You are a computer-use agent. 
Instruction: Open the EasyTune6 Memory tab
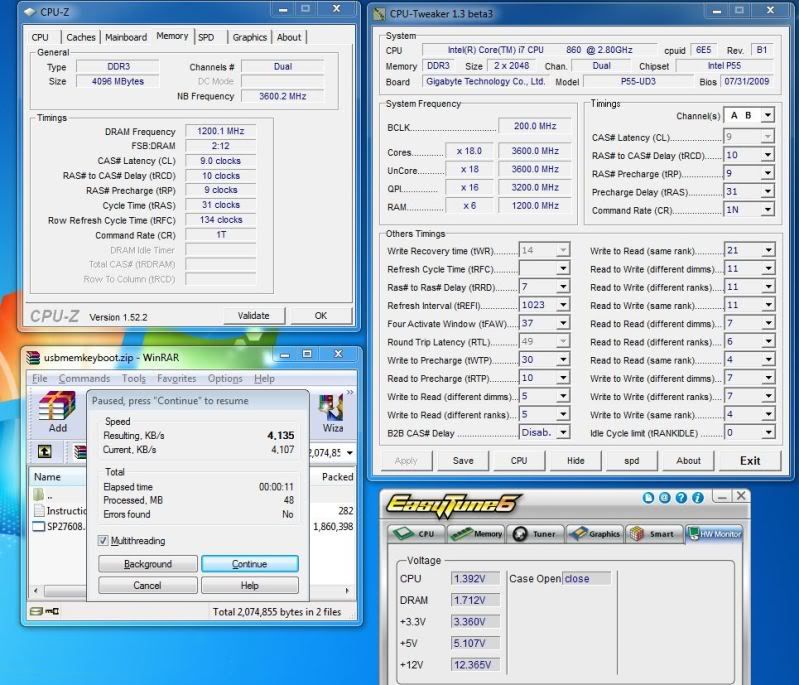pyautogui.click(x=476, y=534)
